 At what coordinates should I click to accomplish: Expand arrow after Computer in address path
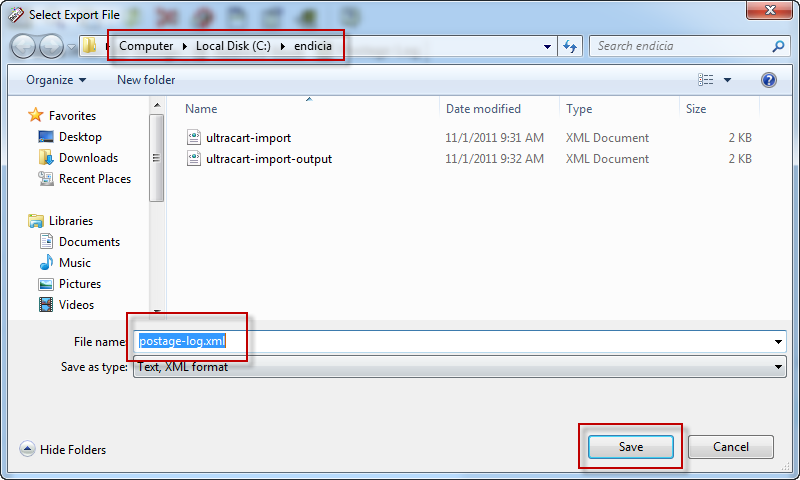[x=185, y=46]
